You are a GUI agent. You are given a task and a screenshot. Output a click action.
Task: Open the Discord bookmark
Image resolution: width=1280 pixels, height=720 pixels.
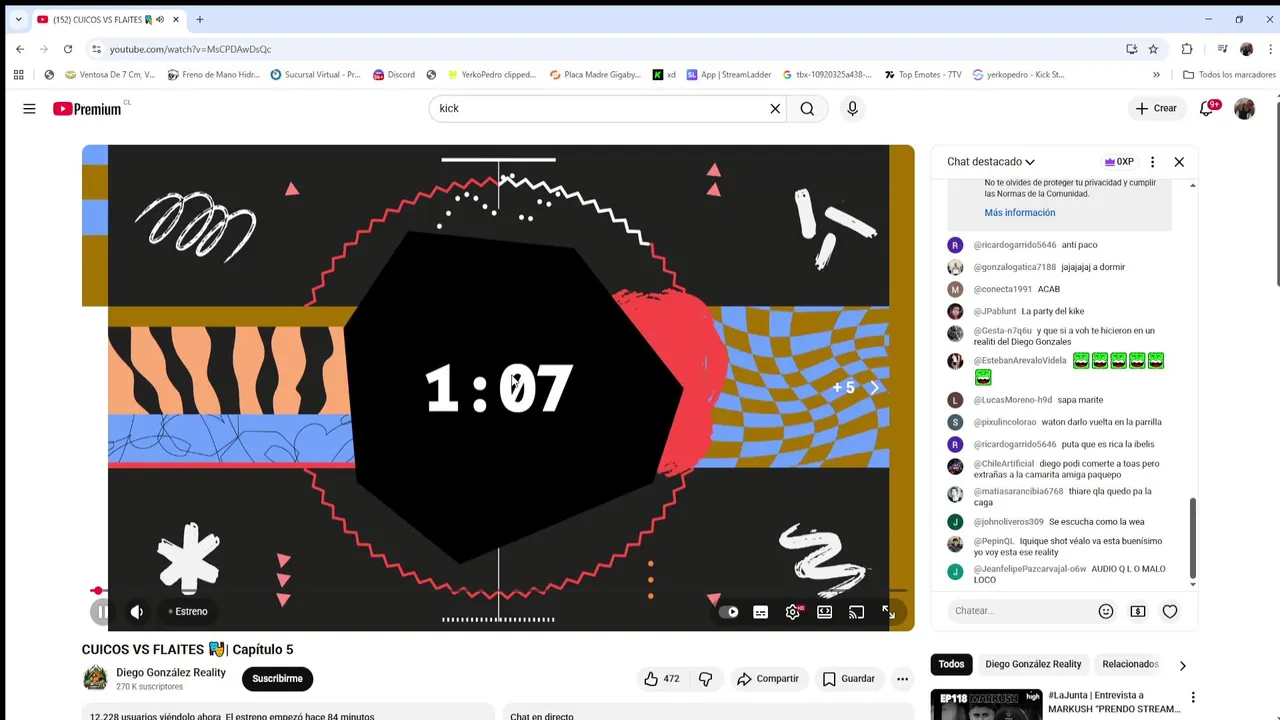(x=393, y=75)
